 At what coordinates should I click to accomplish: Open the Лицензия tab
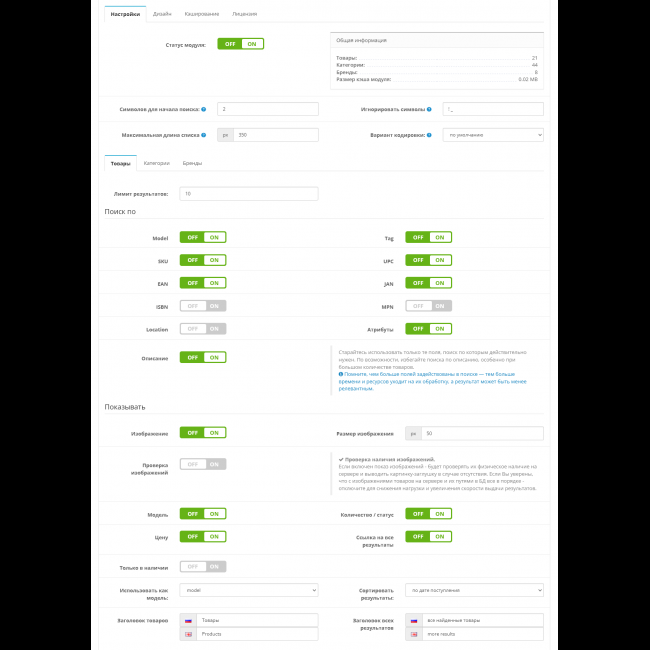pos(244,14)
